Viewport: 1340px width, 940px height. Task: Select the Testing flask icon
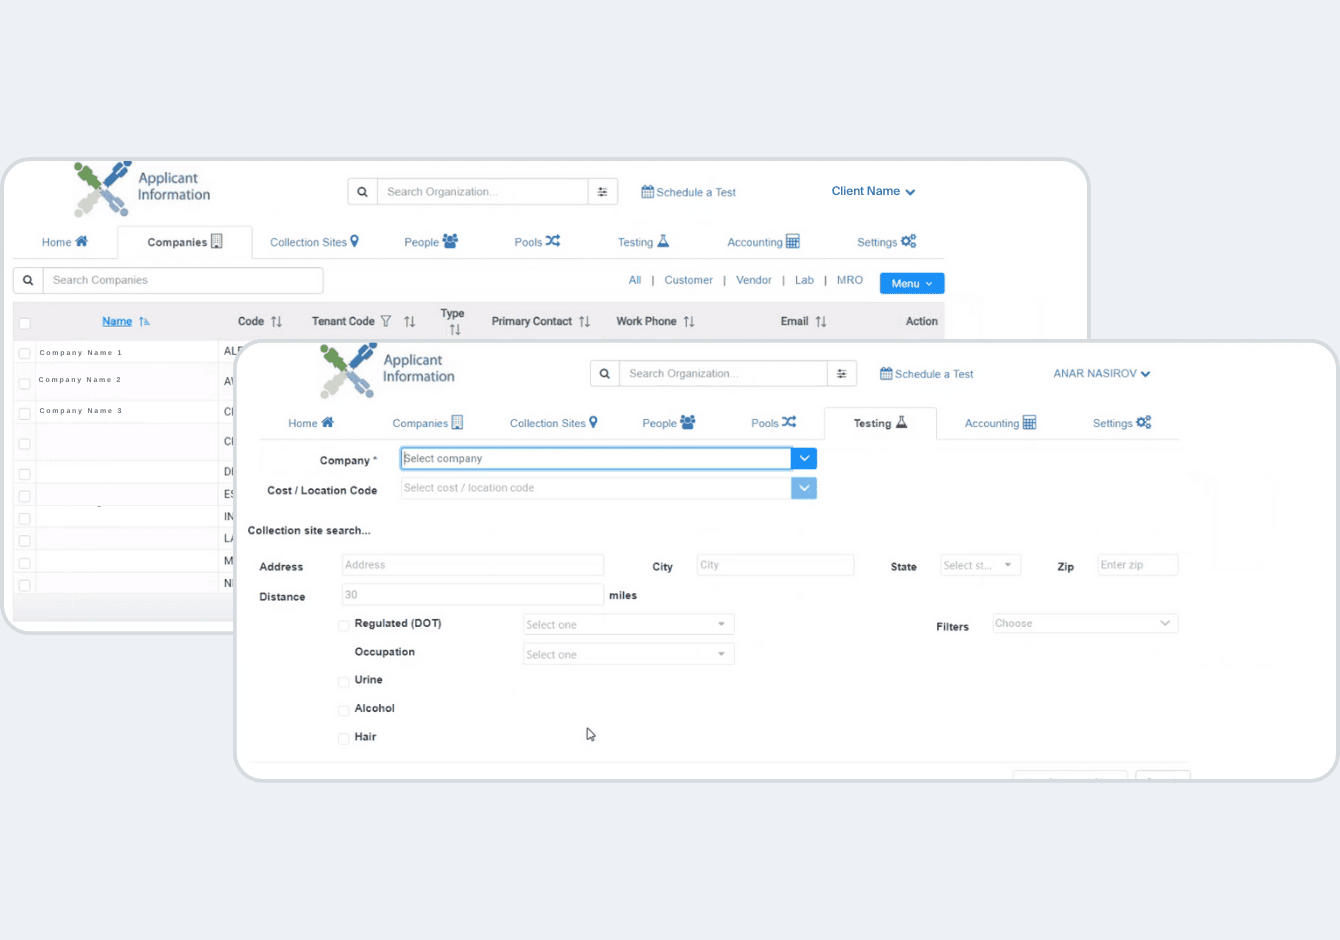pos(904,422)
